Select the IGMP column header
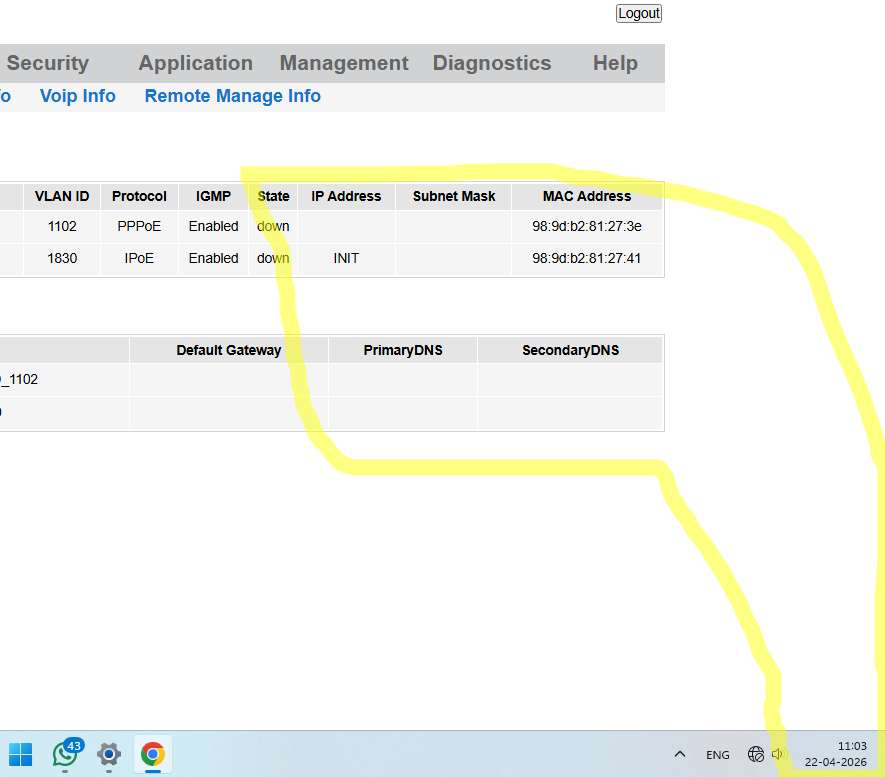The image size is (885, 777). pos(213,196)
